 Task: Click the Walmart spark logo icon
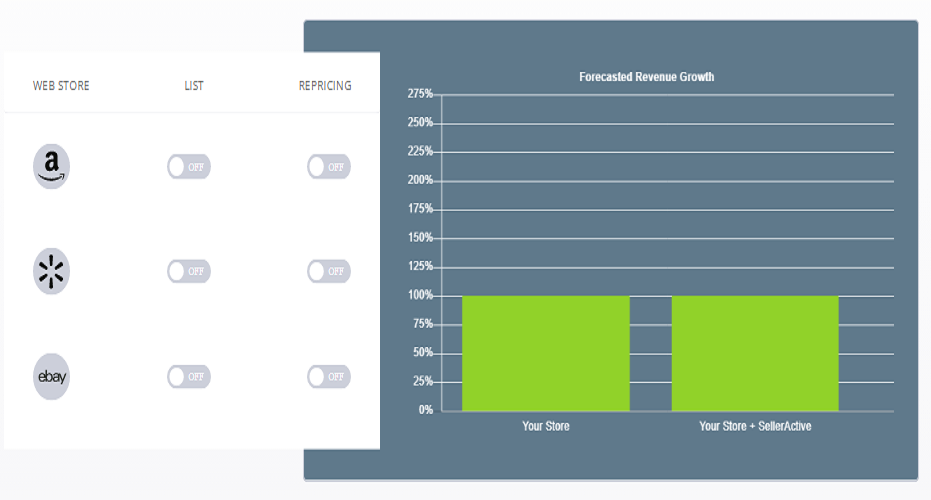(52, 271)
